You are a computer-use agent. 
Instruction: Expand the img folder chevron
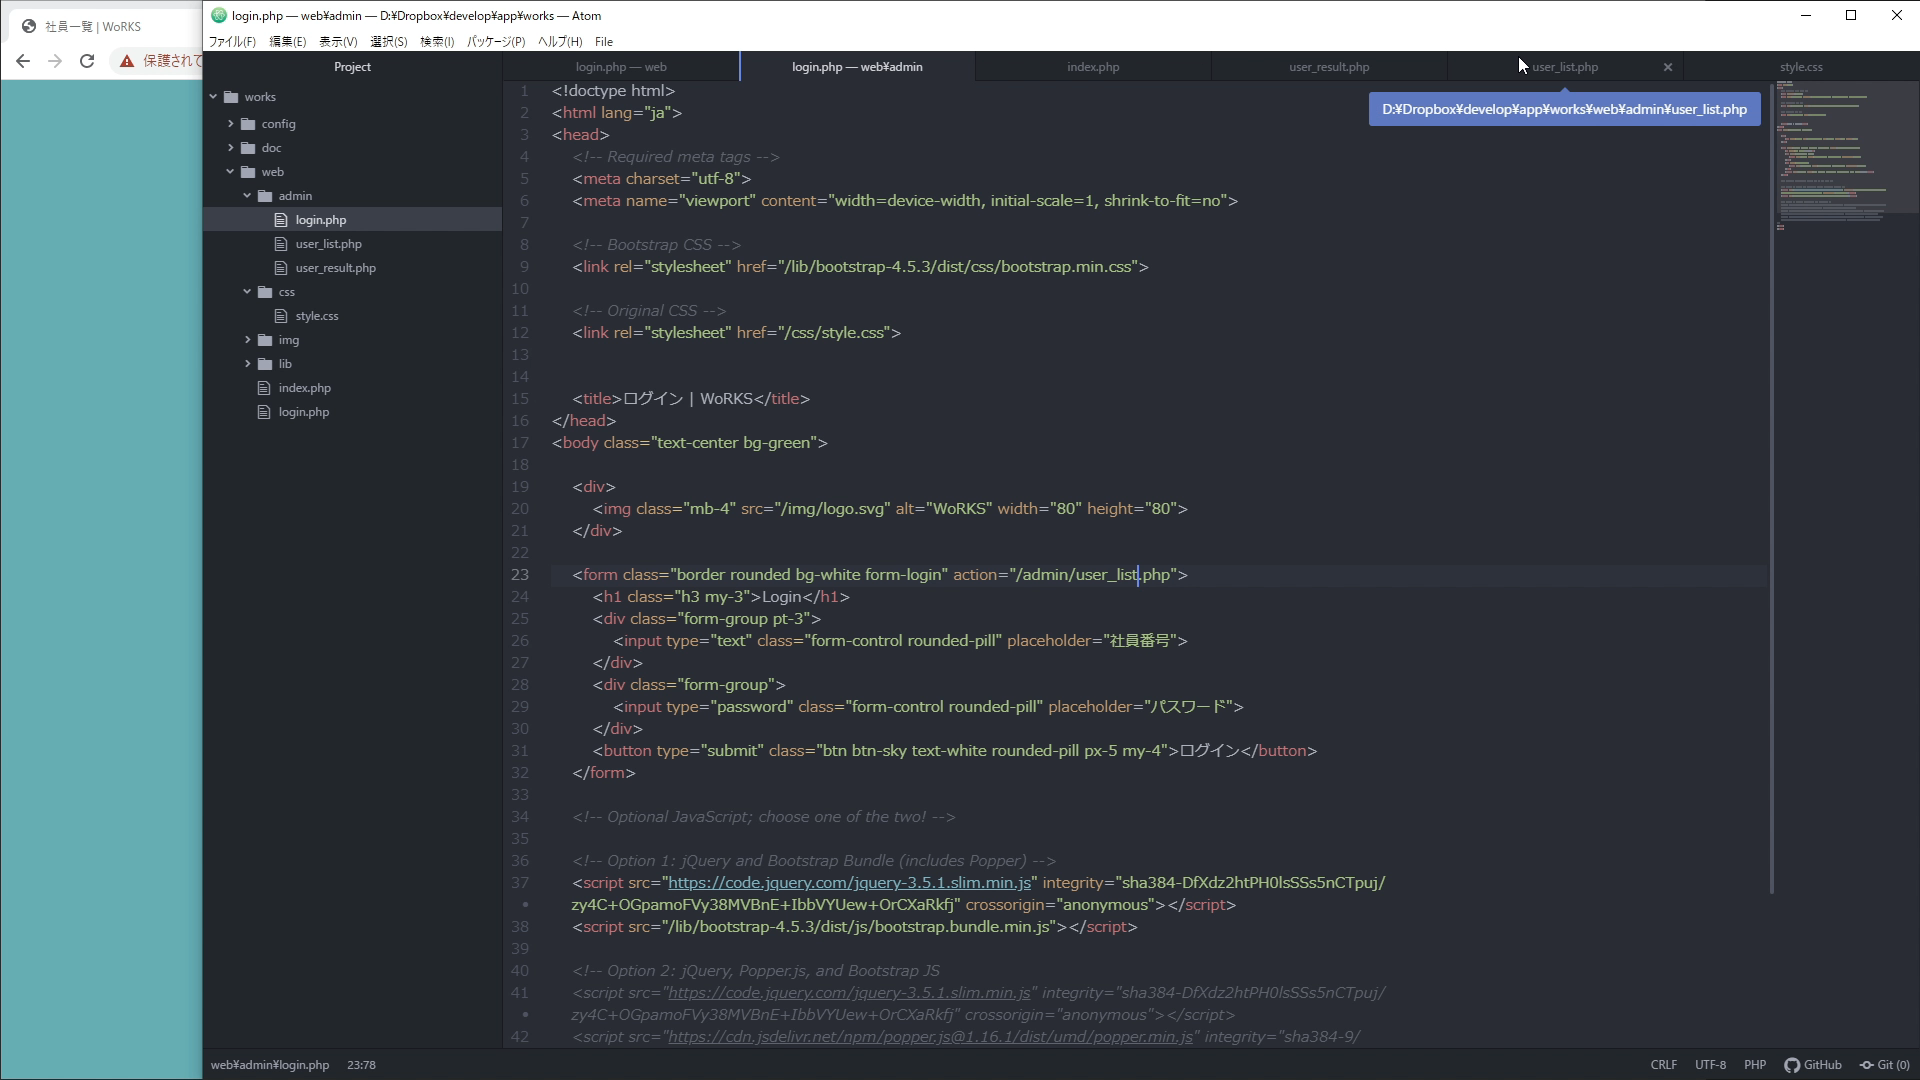[x=247, y=340]
